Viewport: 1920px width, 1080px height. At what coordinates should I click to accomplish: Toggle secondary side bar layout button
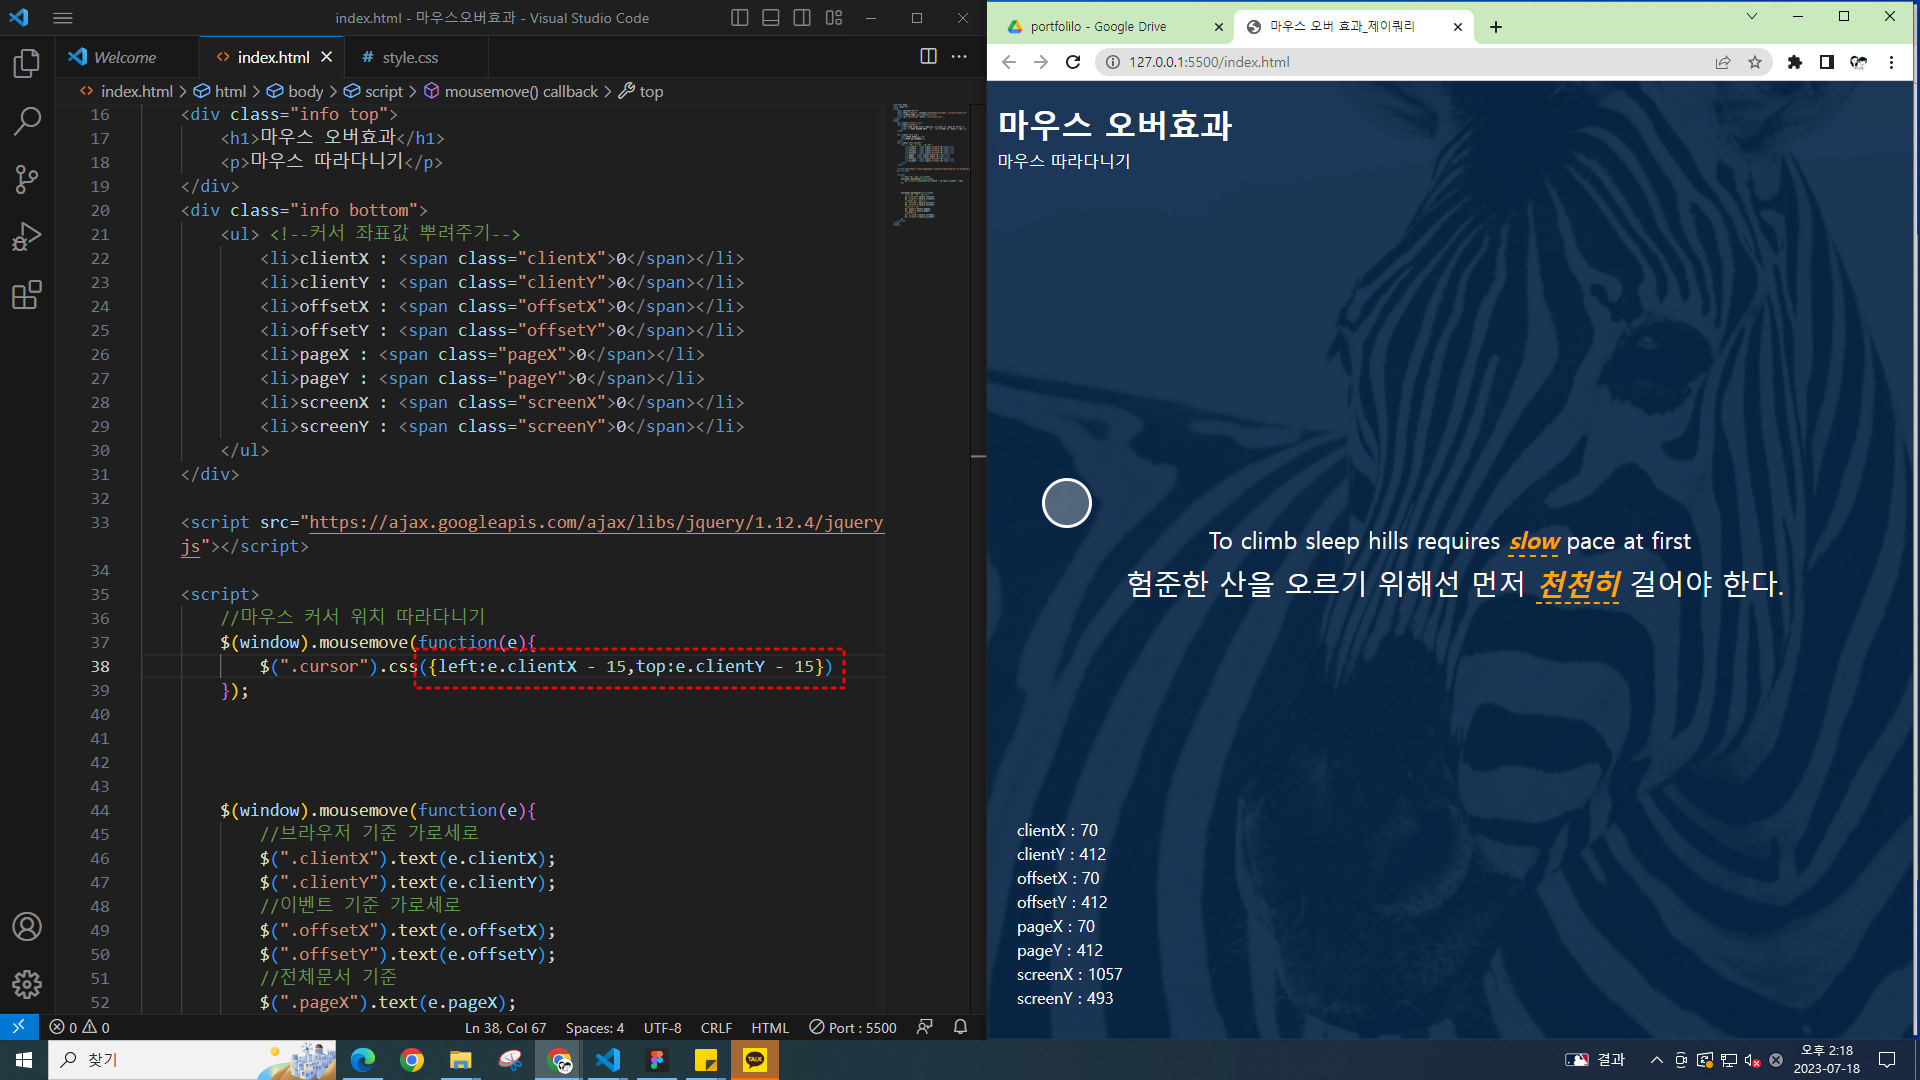tap(802, 18)
